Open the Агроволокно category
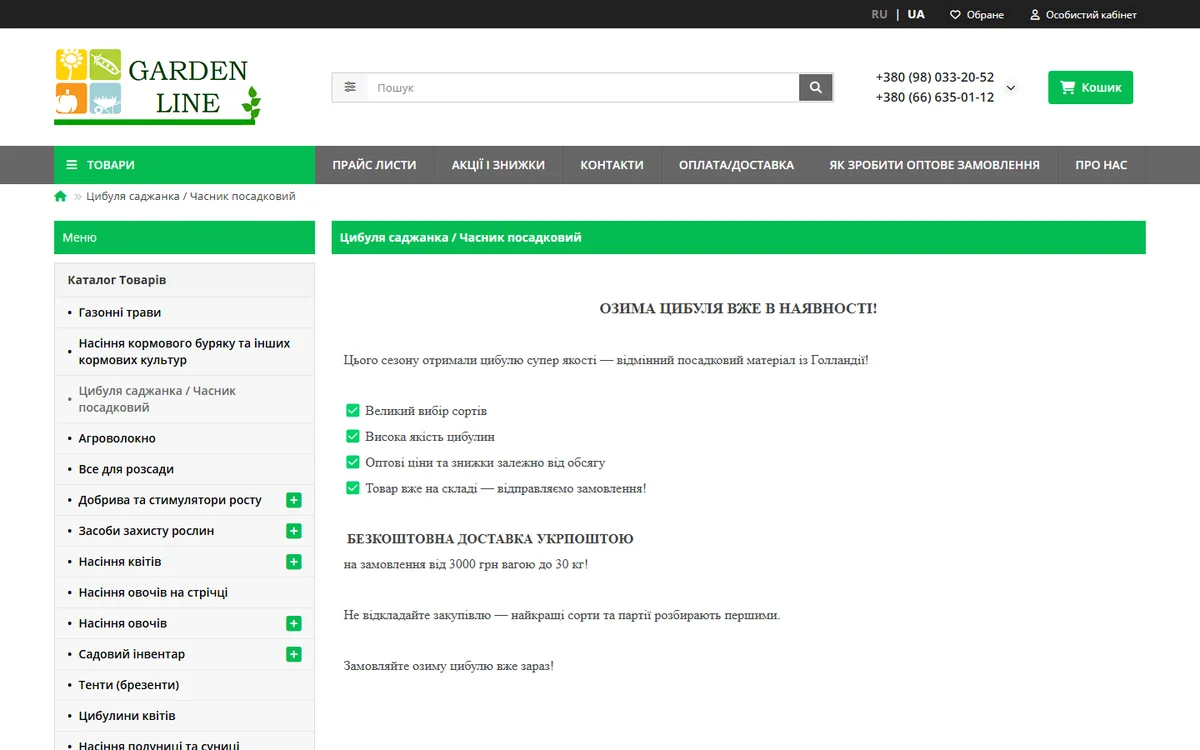 tap(117, 438)
